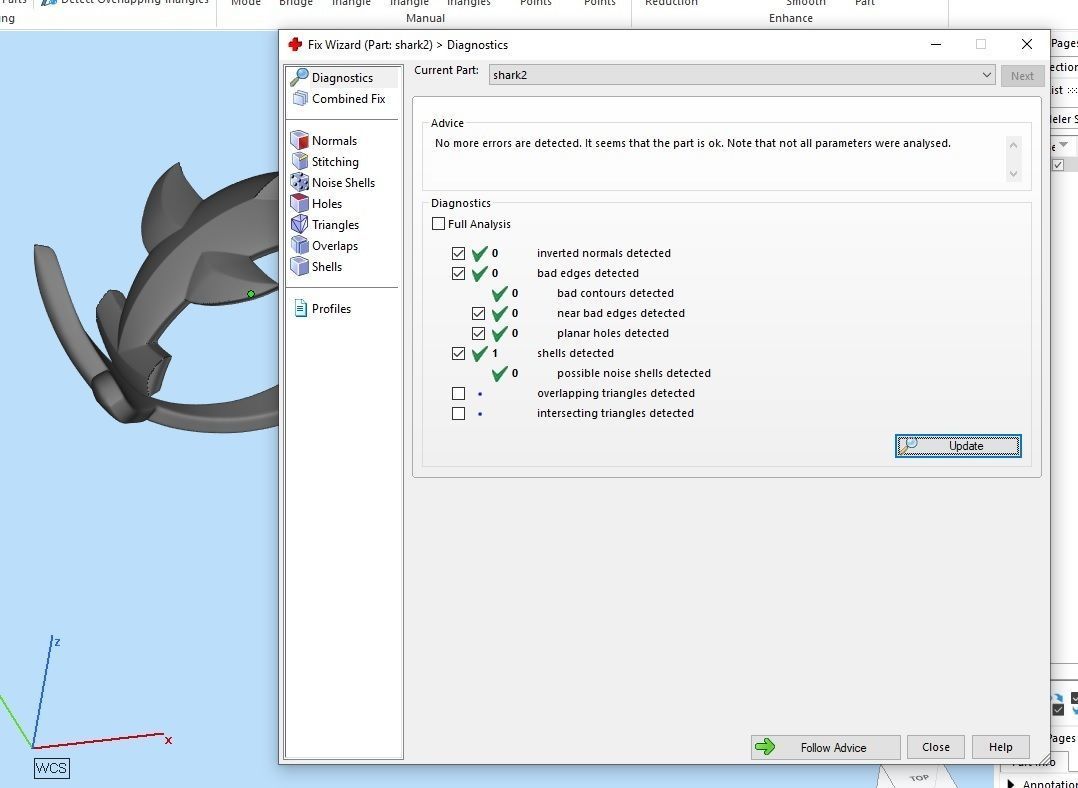Image resolution: width=1078 pixels, height=788 pixels.
Task: Select the Noise Shells section
Action: pyautogui.click(x=343, y=183)
